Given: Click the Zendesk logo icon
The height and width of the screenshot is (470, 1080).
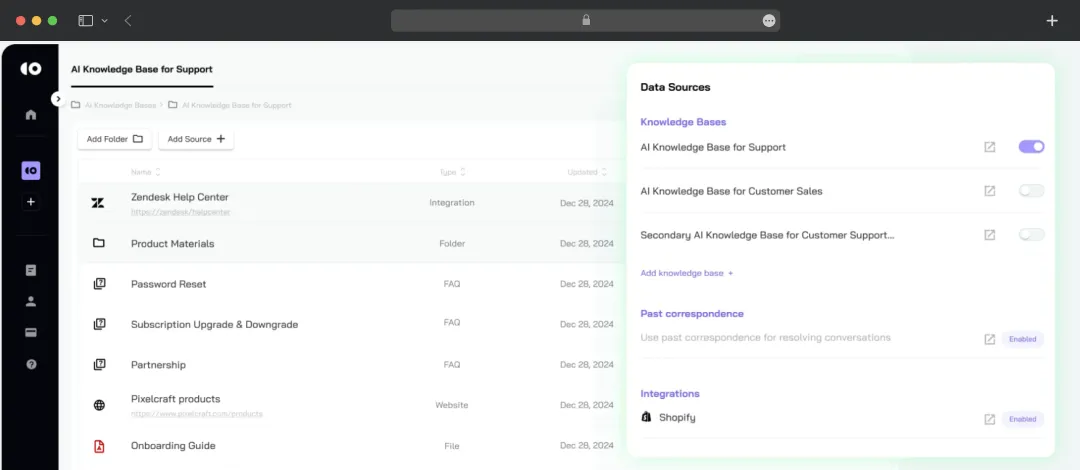Looking at the screenshot, I should pos(98,203).
